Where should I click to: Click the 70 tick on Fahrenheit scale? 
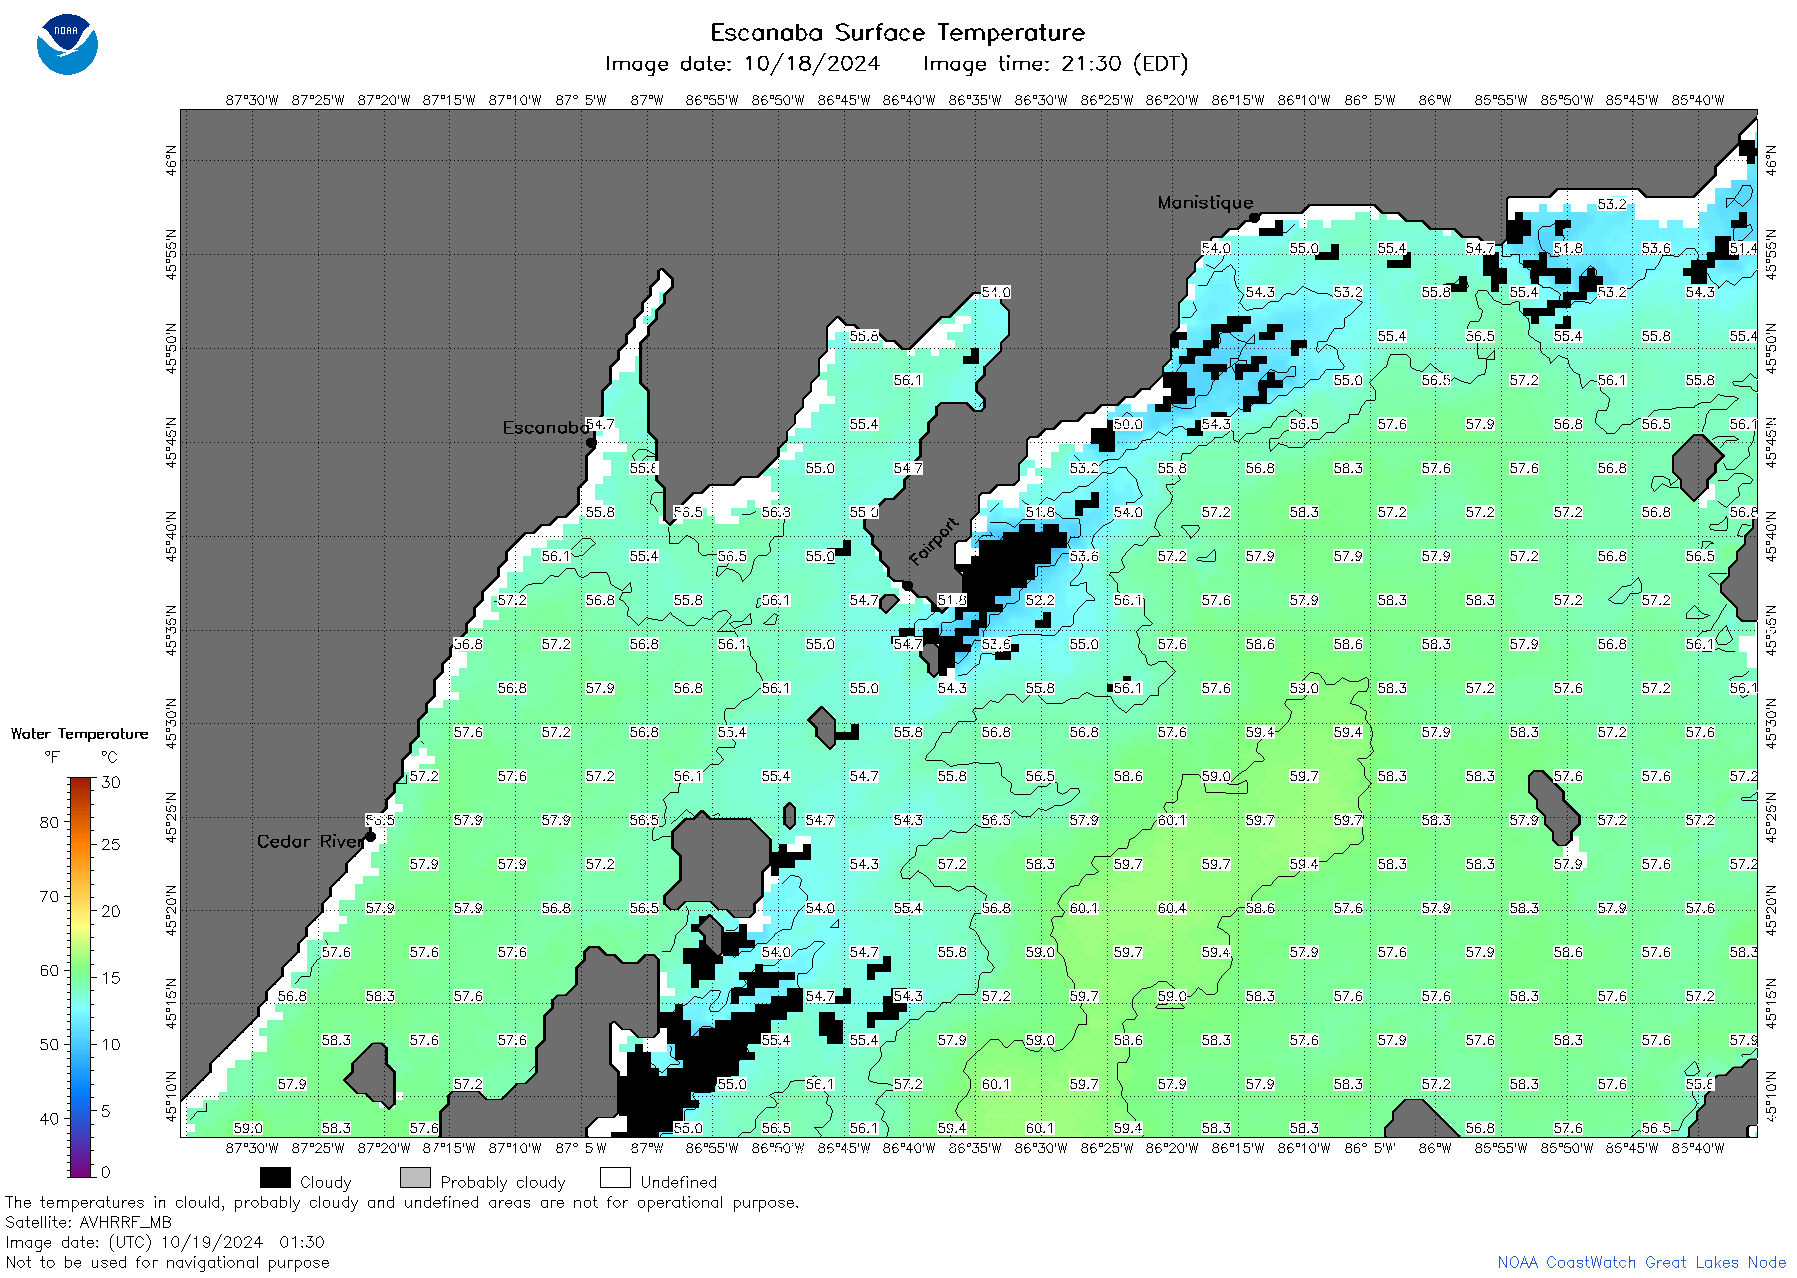tap(49, 896)
